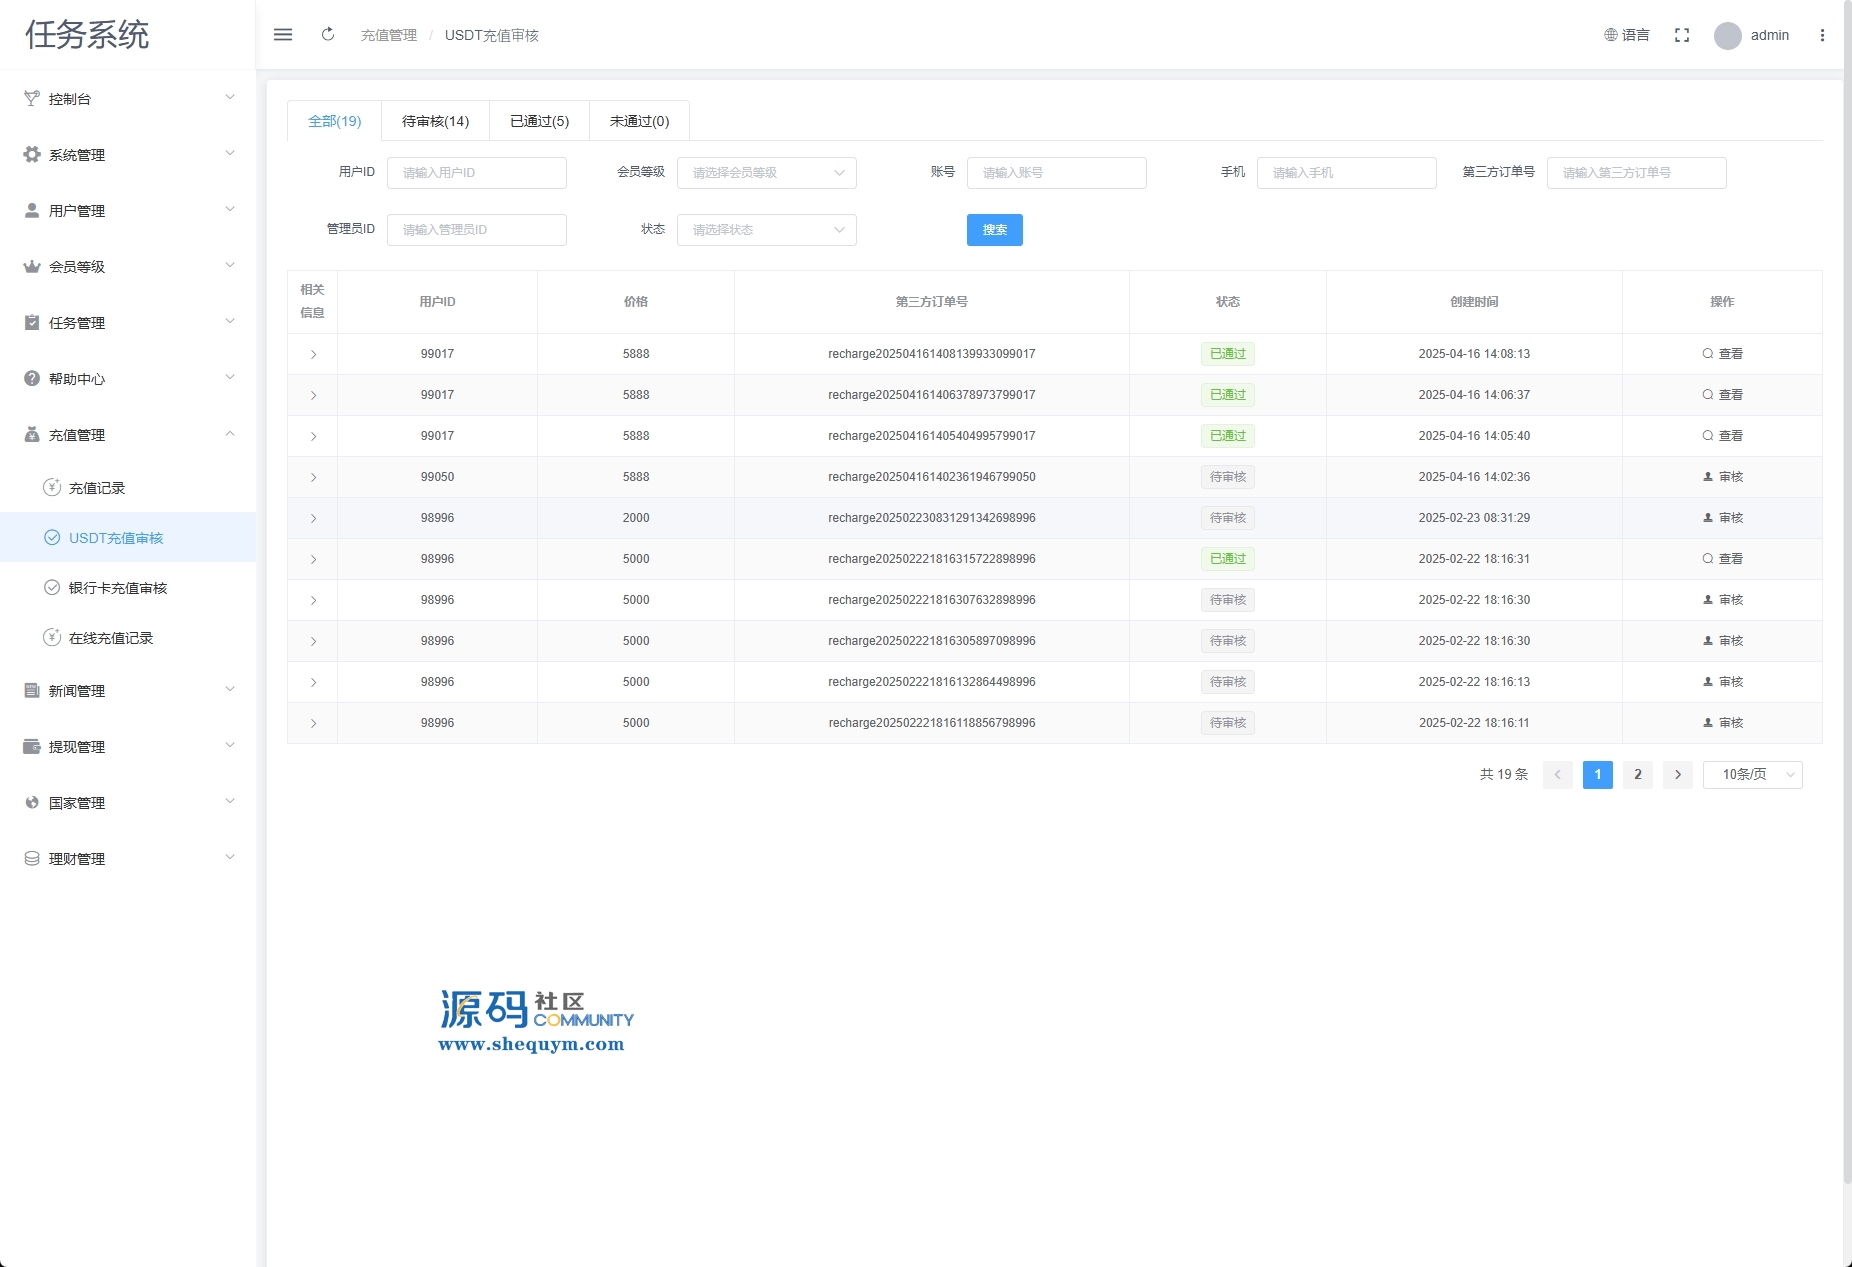Click the blue 搜索 button

coord(994,230)
